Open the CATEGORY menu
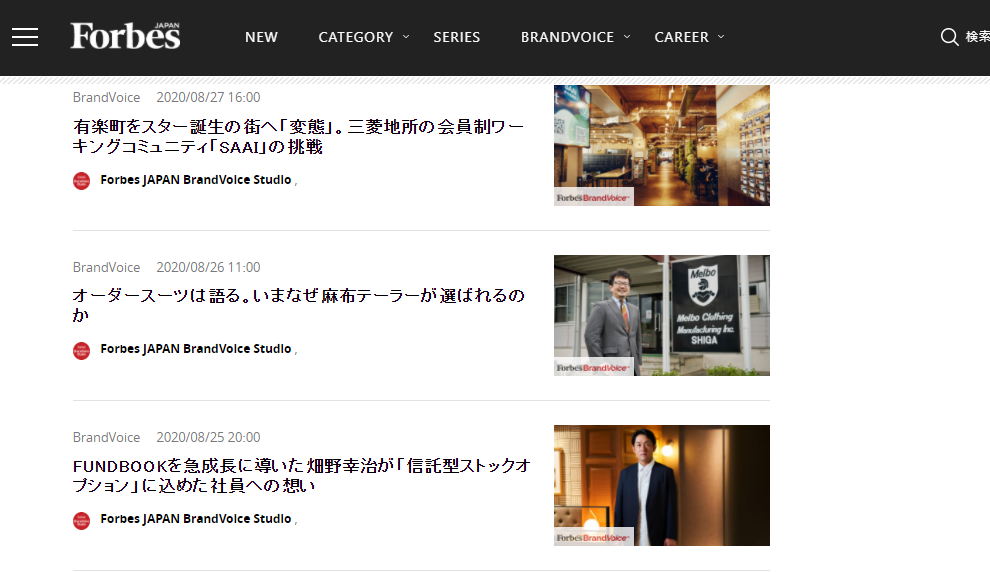 (x=355, y=37)
